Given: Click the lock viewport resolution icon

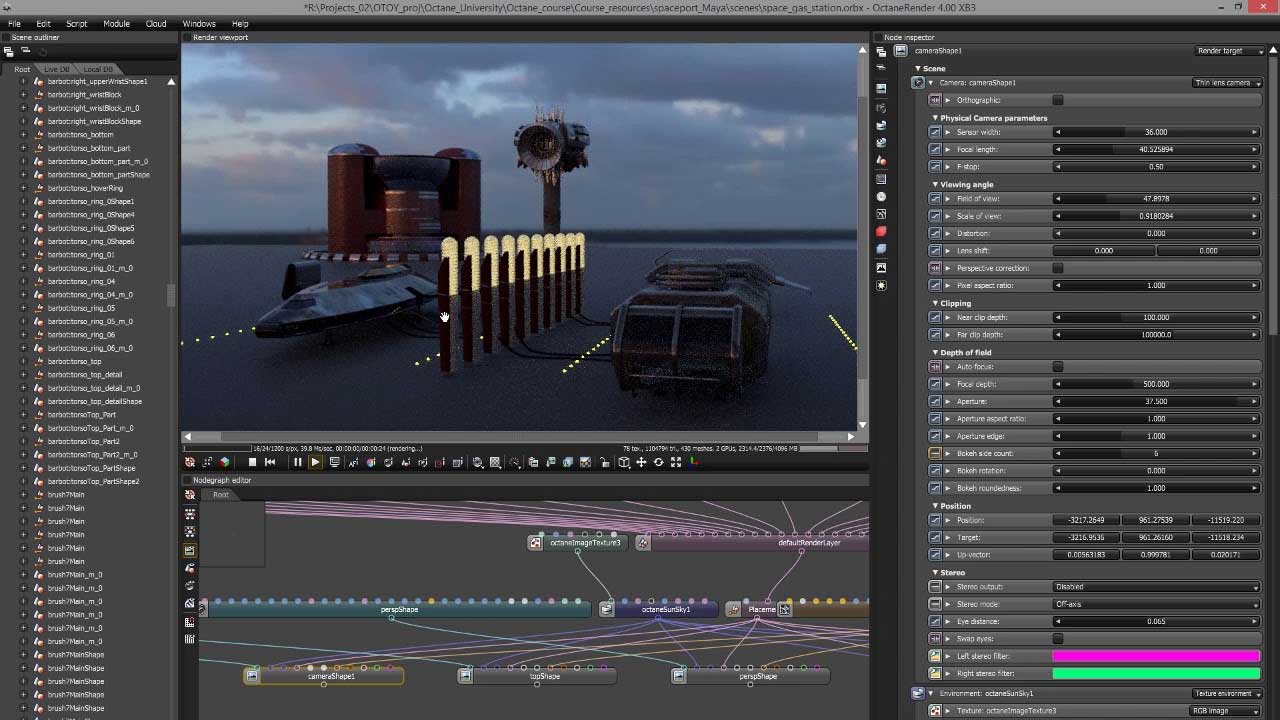Looking at the screenshot, I should [606, 462].
